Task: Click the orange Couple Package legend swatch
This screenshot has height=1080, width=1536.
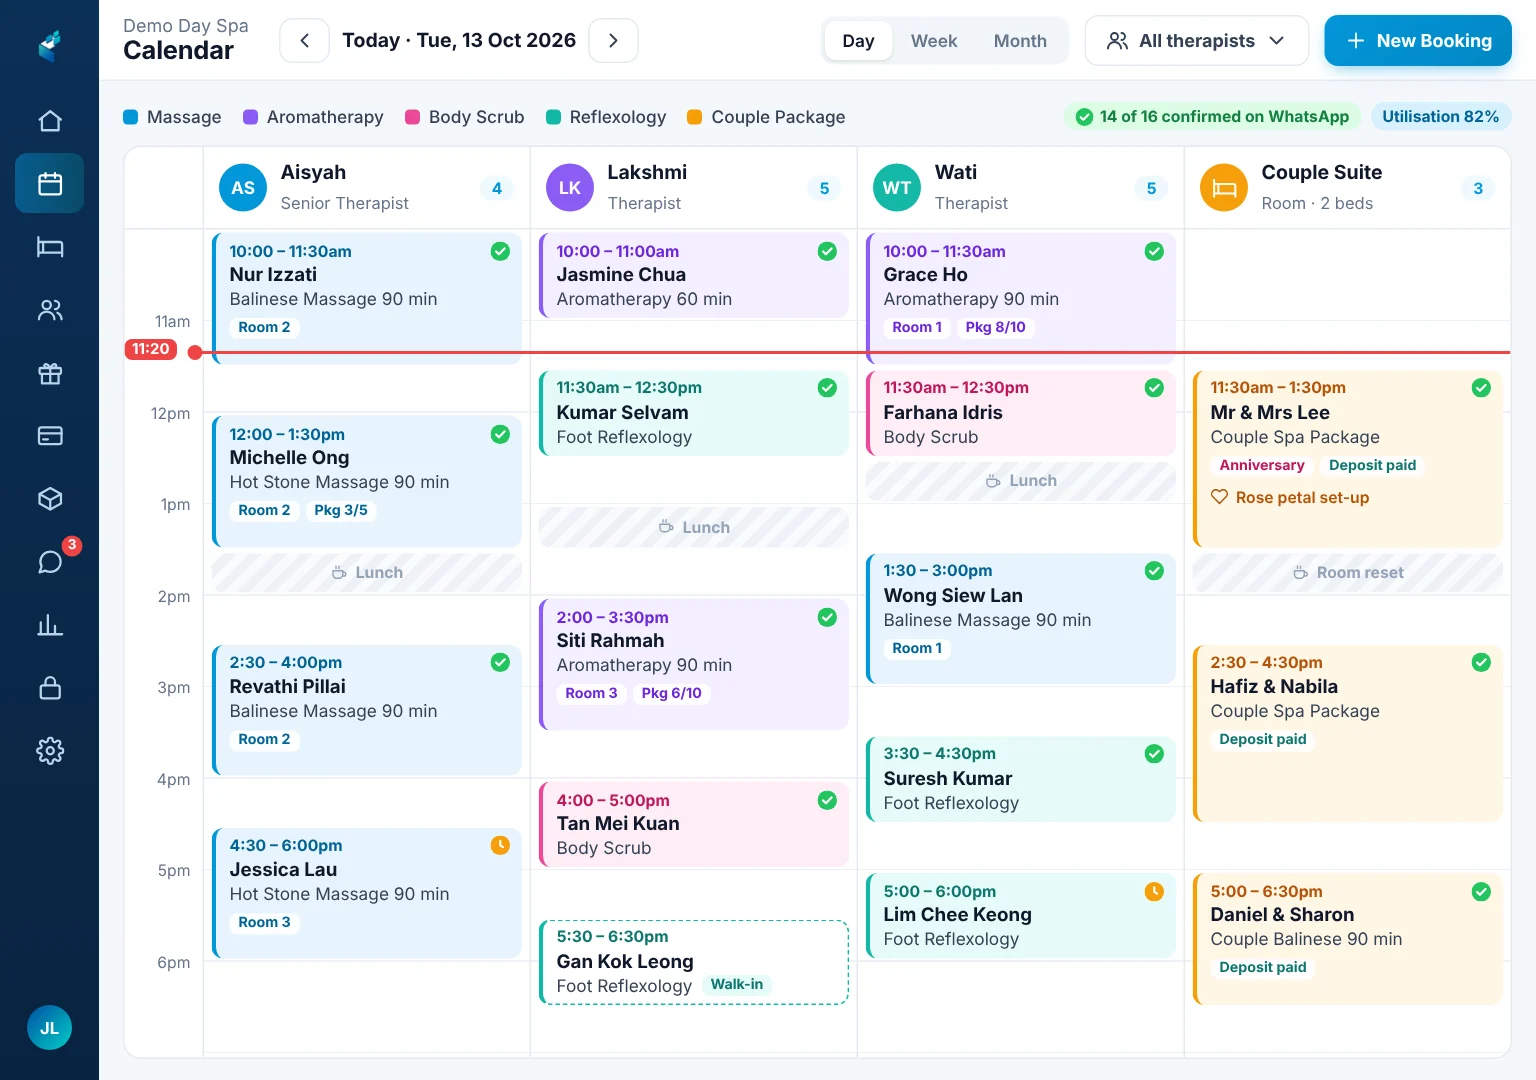Action: click(694, 117)
